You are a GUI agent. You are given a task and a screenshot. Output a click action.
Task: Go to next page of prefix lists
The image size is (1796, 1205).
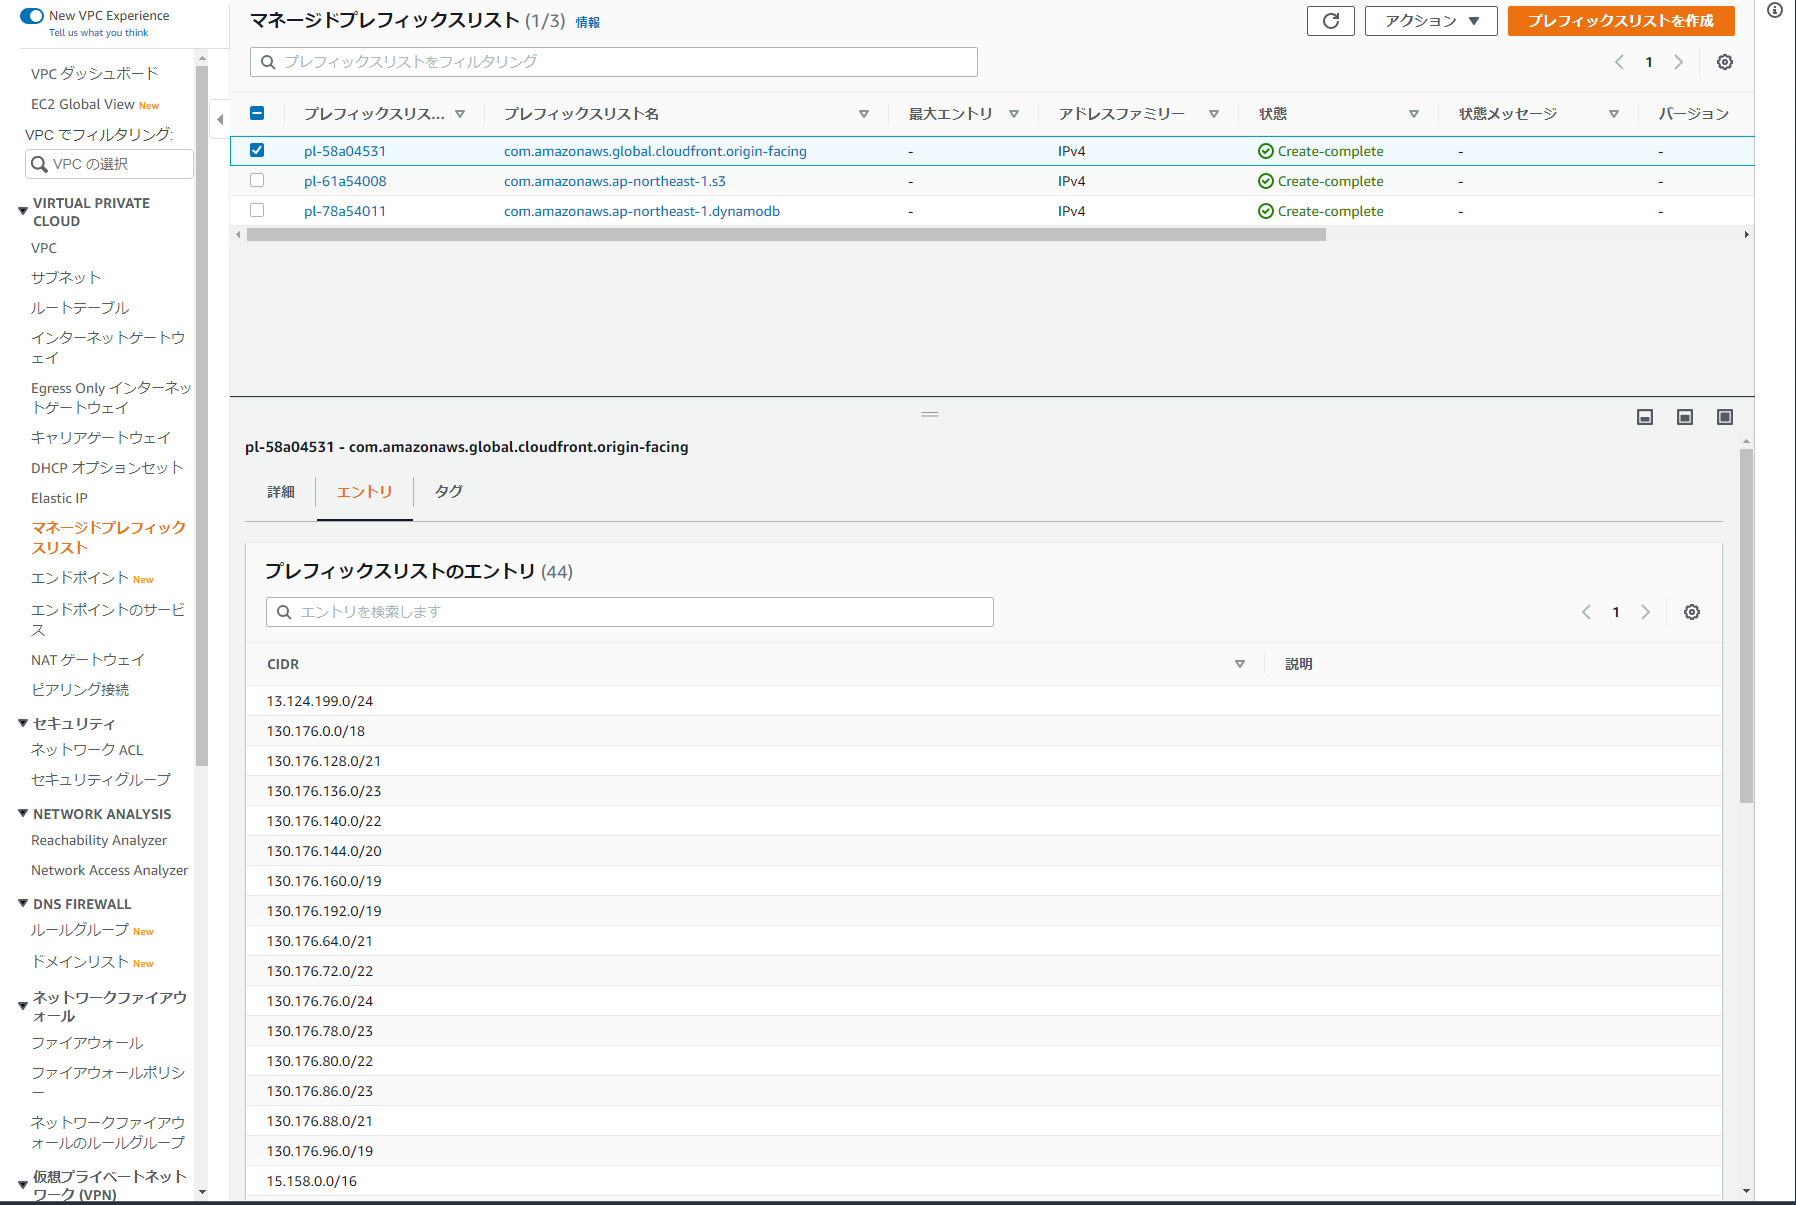coord(1679,62)
